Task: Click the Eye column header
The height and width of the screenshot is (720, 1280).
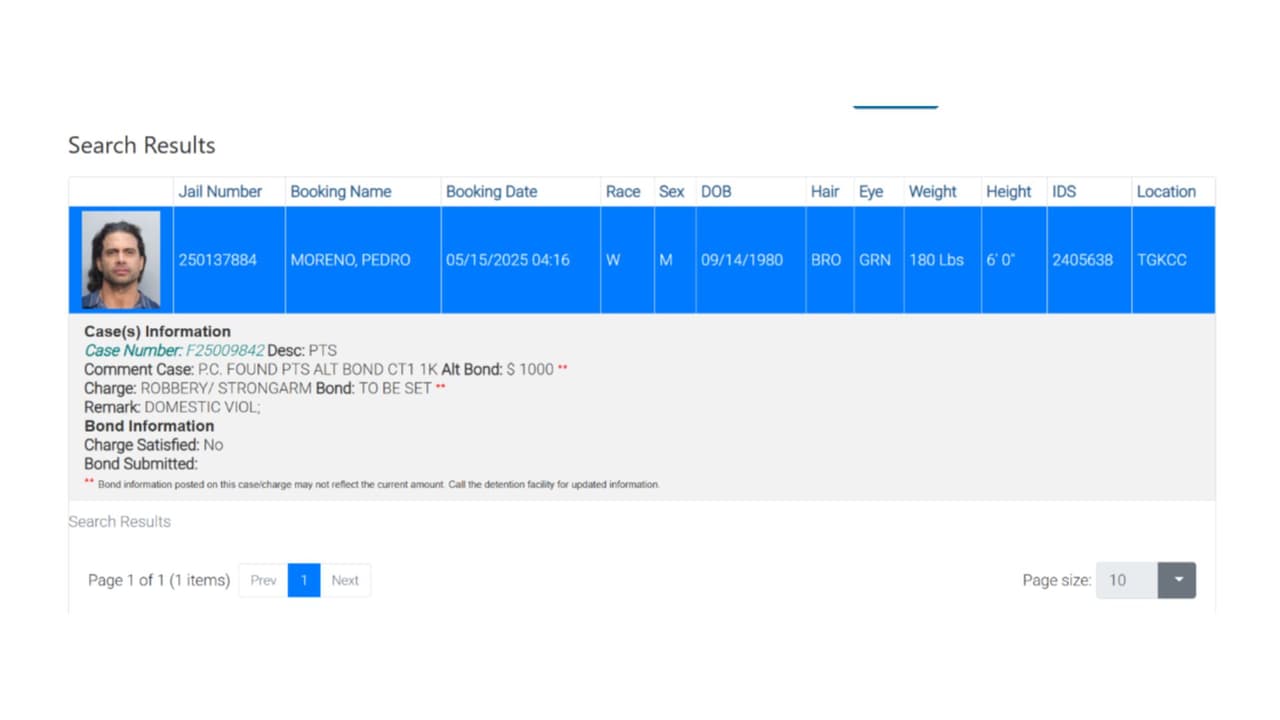Action: [x=871, y=192]
